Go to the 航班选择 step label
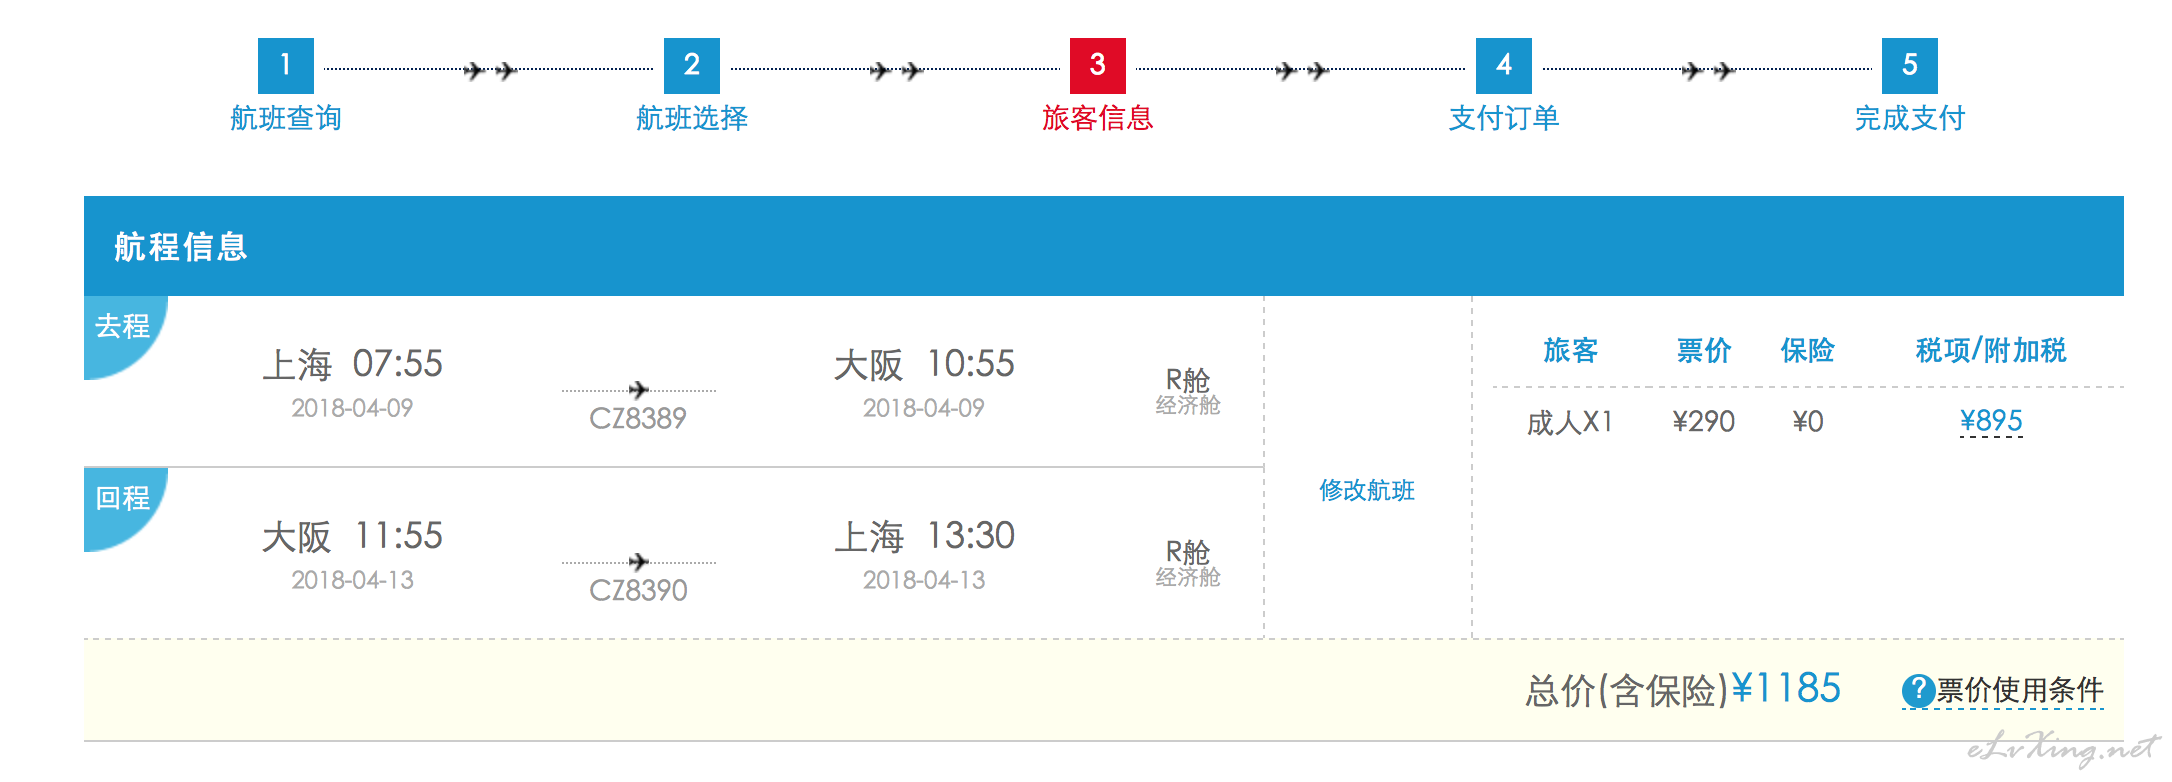This screenshot has height=782, width=2172. (x=692, y=118)
